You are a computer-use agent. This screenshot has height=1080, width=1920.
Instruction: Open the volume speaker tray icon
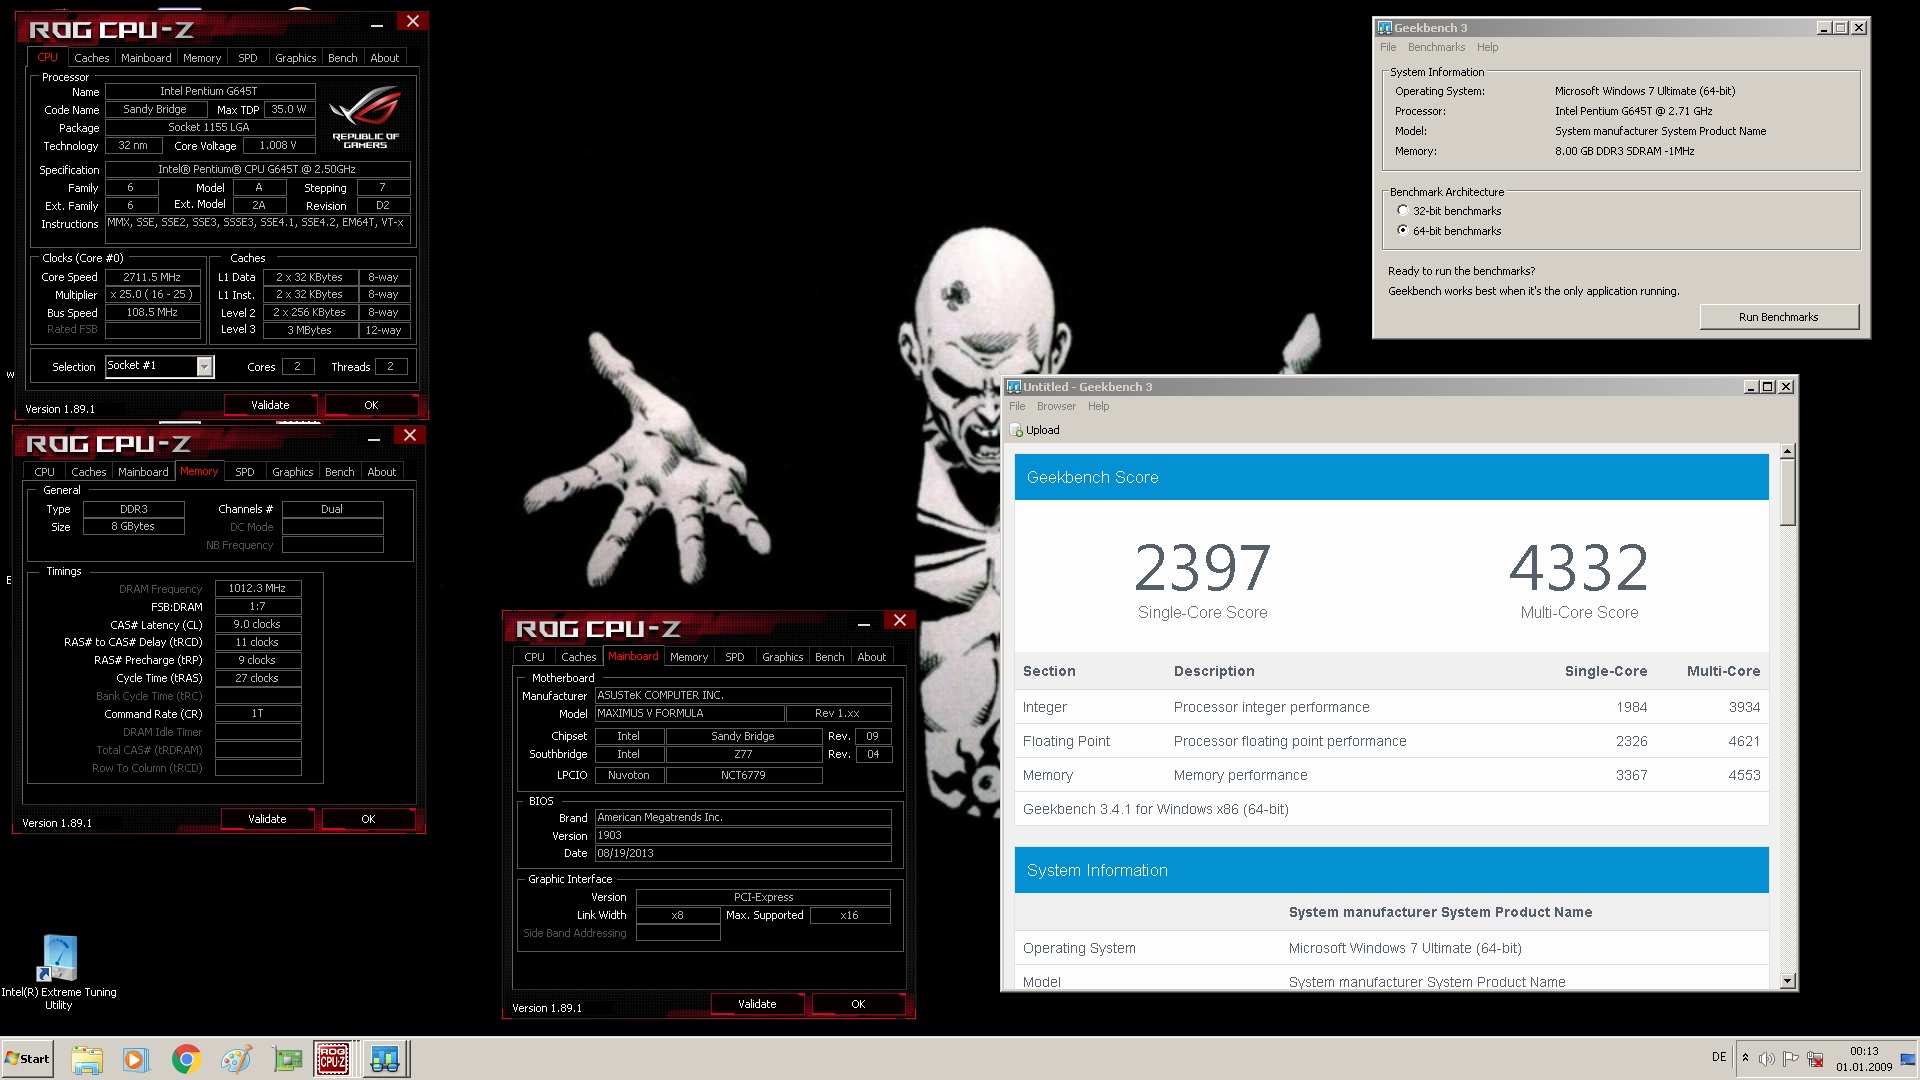1767,1058
